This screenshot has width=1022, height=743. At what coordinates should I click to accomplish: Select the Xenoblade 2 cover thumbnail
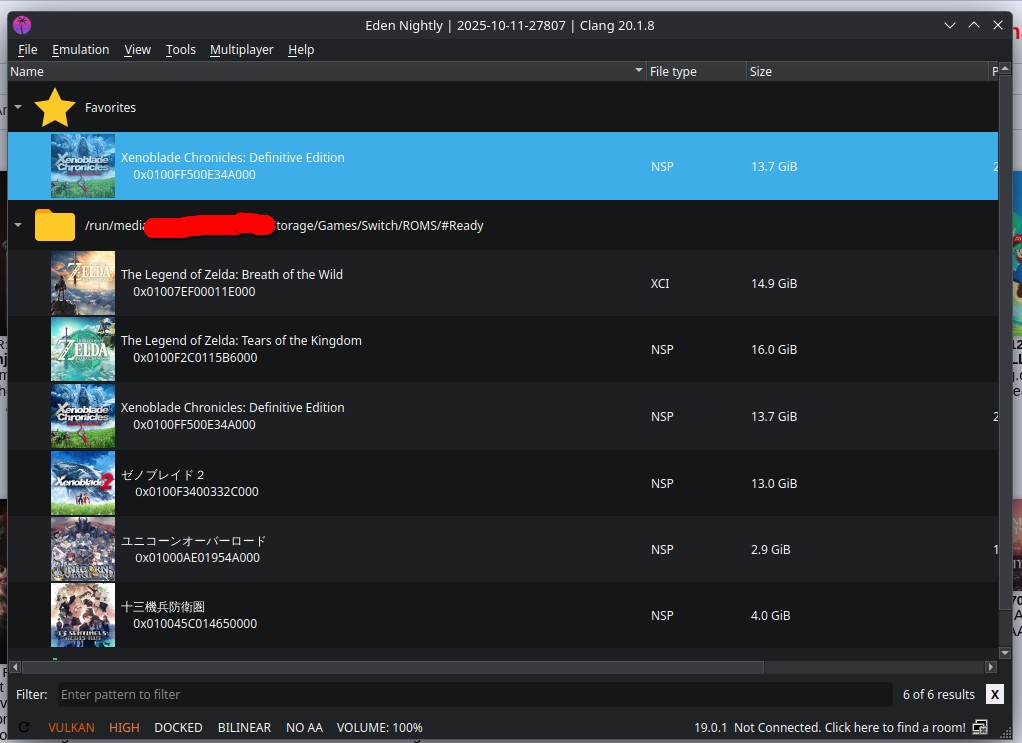tap(83, 483)
